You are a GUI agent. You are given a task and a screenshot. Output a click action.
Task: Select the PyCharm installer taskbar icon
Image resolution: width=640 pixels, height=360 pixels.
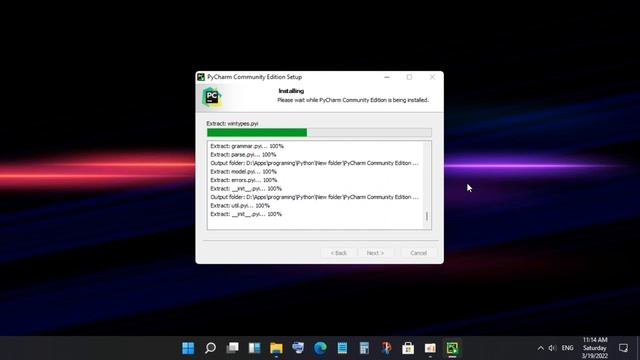(452, 348)
